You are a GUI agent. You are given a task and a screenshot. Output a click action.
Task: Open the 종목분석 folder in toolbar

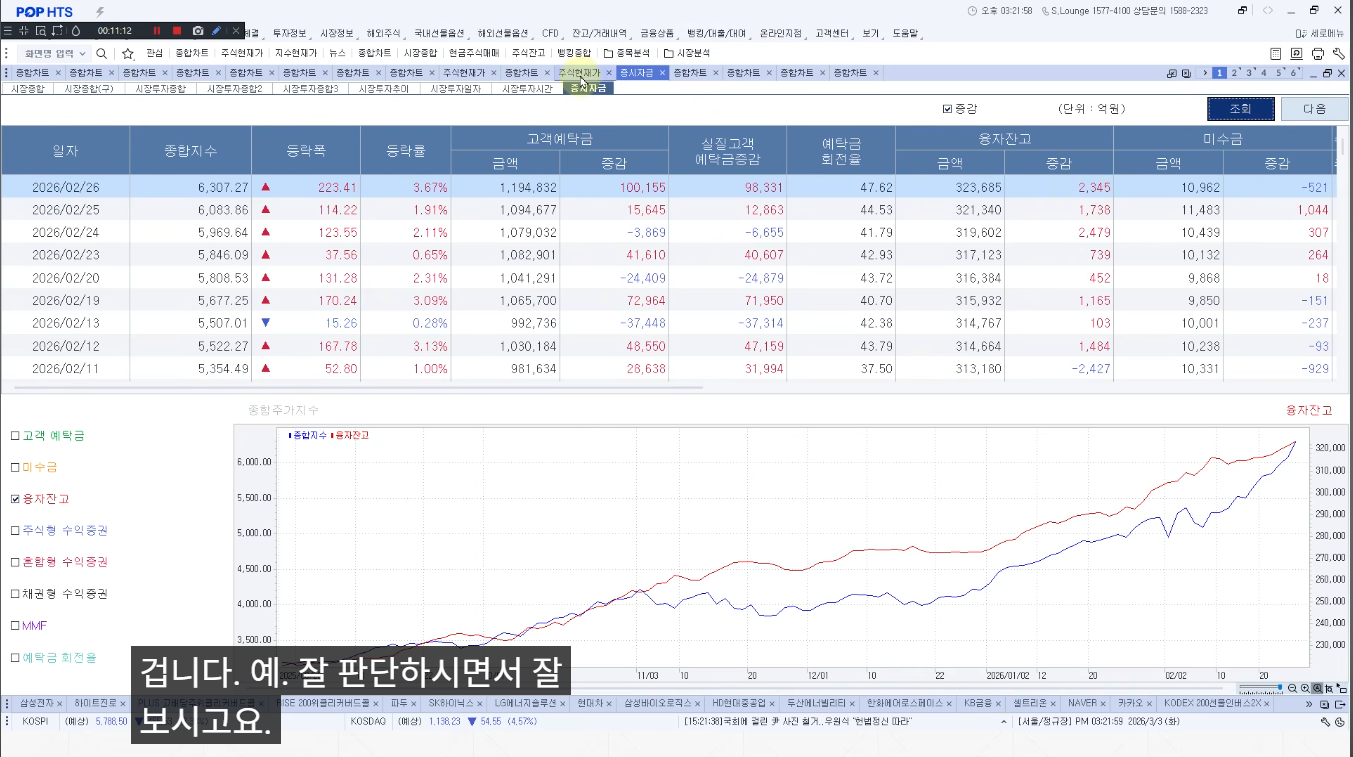coord(625,53)
